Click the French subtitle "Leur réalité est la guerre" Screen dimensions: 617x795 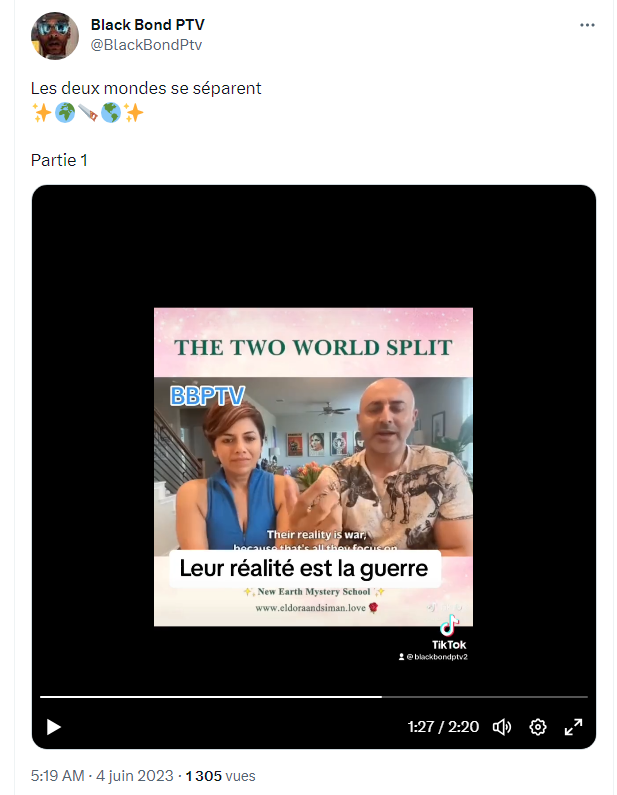click(303, 569)
